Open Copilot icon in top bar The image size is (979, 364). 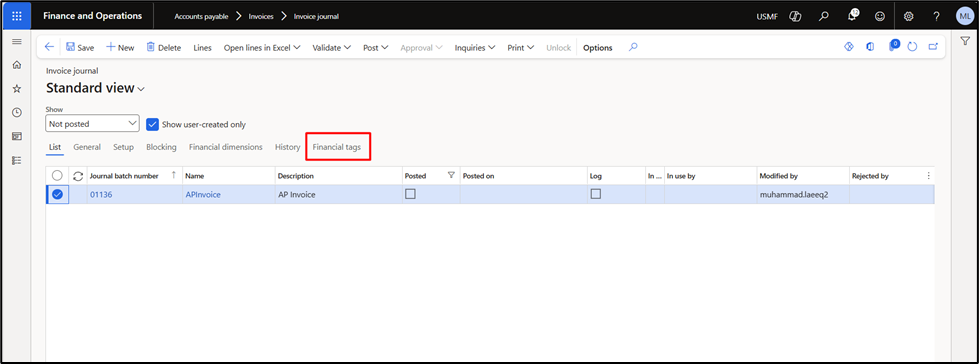click(795, 16)
